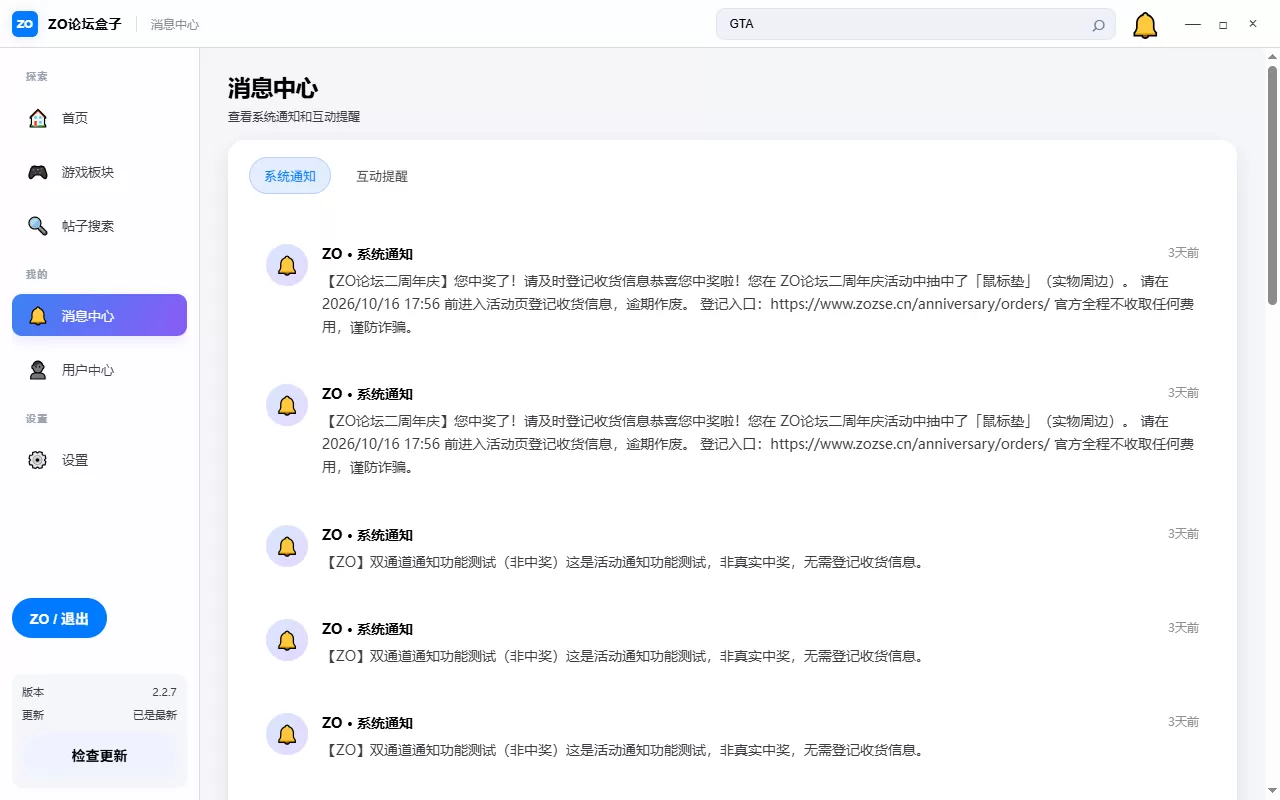Minimize the window
The image size is (1280, 800).
tap(1193, 24)
